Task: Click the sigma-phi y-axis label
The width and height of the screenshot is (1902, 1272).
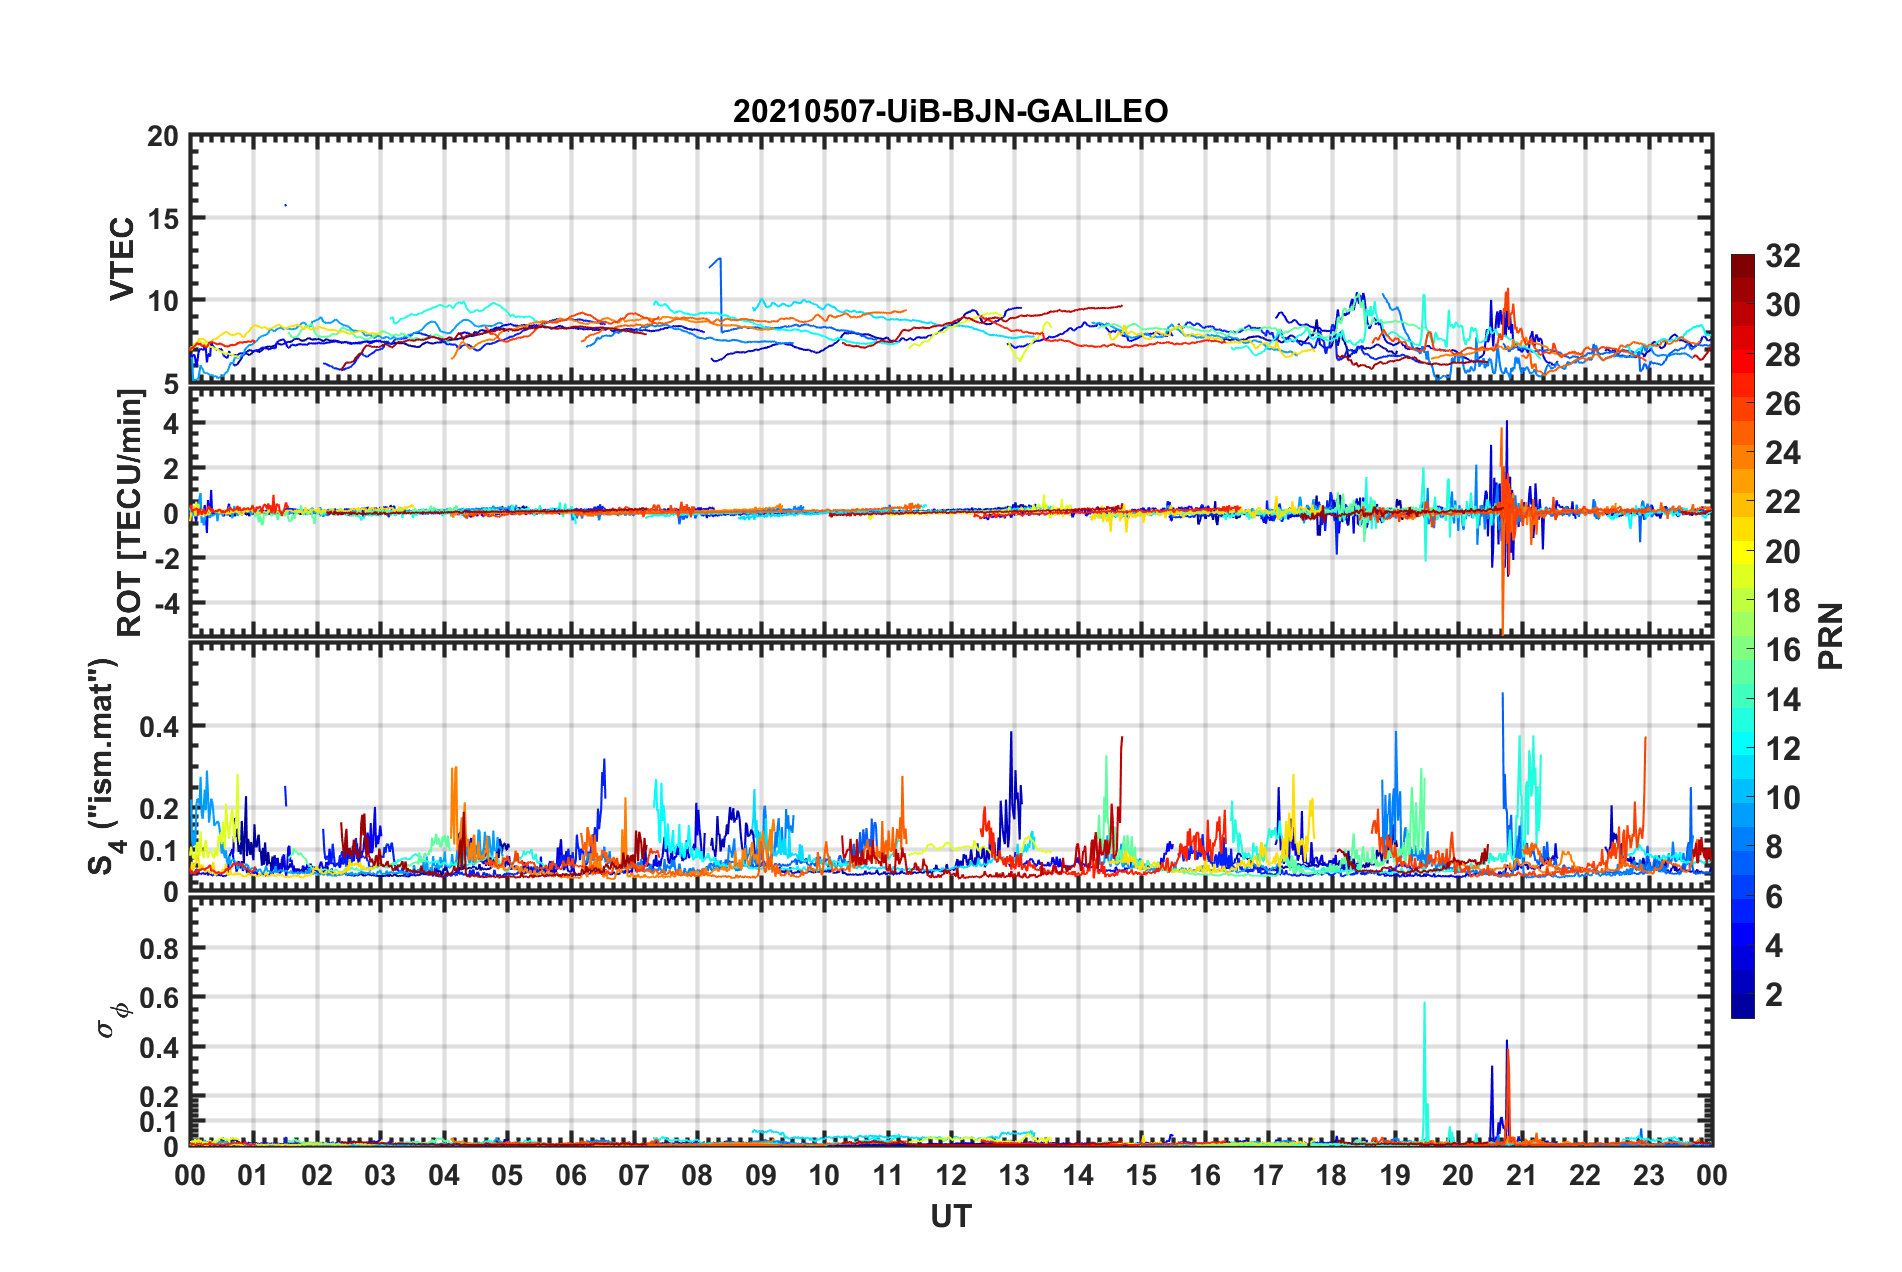Action: click(x=112, y=1020)
